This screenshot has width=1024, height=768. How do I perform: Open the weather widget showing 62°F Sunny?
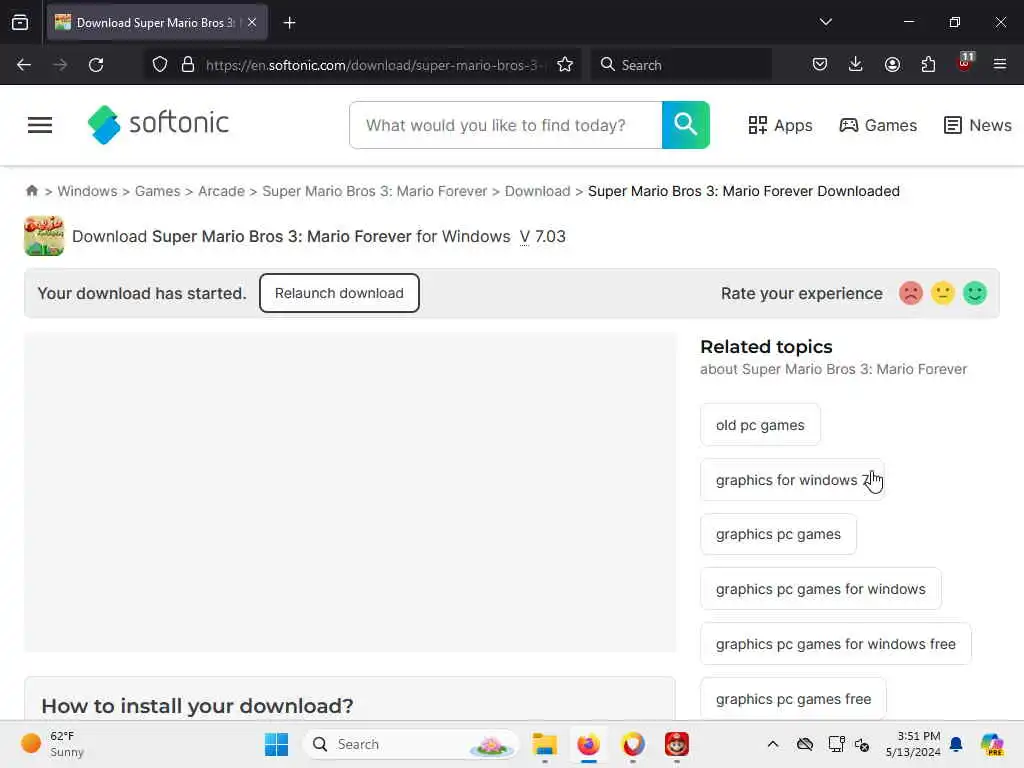pyautogui.click(x=52, y=744)
